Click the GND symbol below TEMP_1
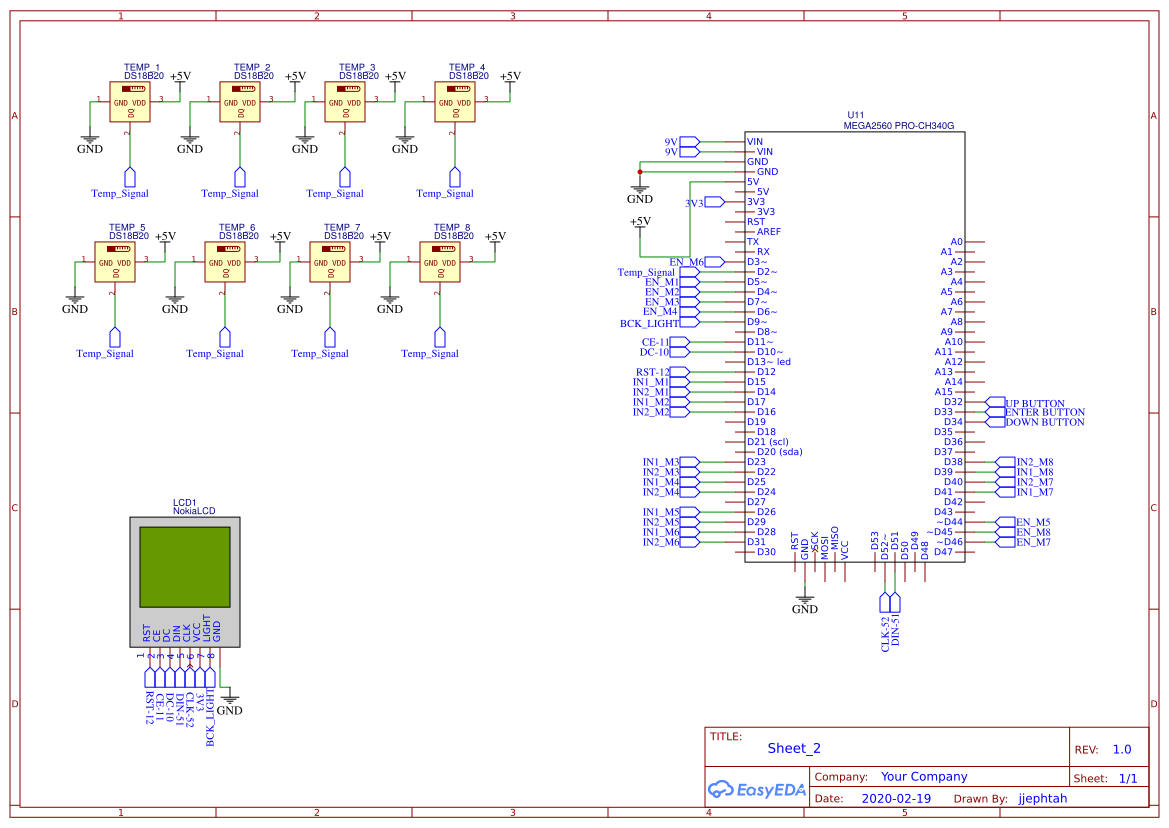 (89, 140)
